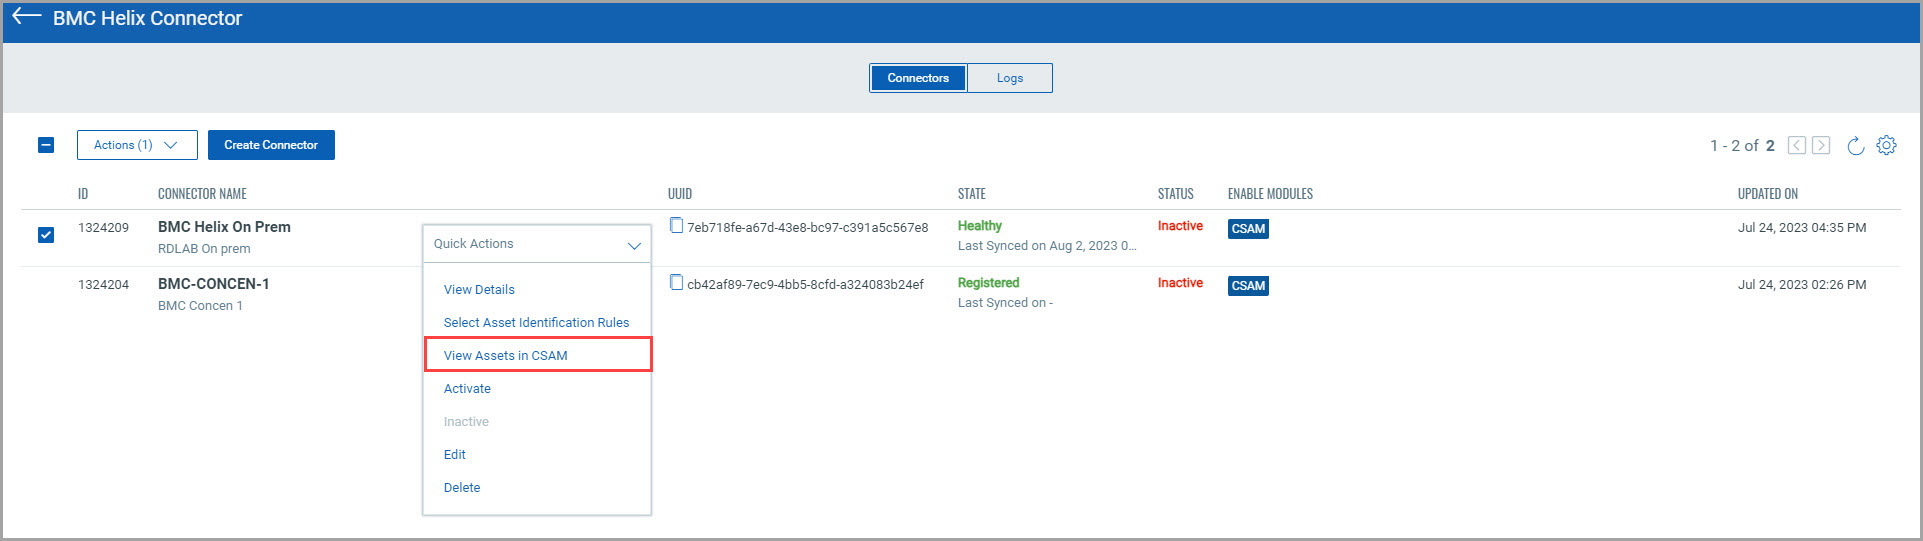Viewport: 1923px width, 541px height.
Task: Click the Healthy state text
Action: (x=980, y=226)
